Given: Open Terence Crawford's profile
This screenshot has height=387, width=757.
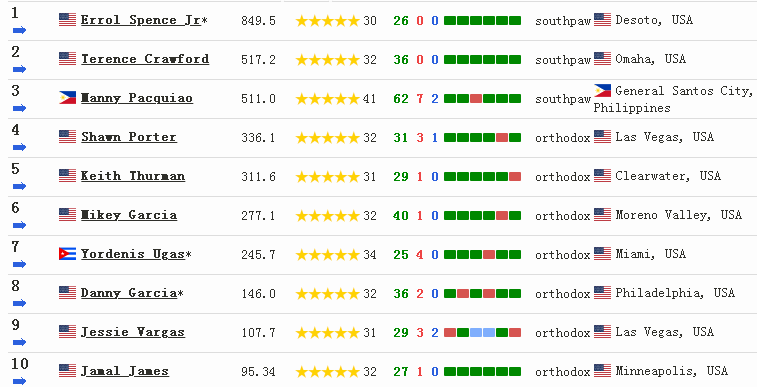Looking at the screenshot, I should (145, 59).
